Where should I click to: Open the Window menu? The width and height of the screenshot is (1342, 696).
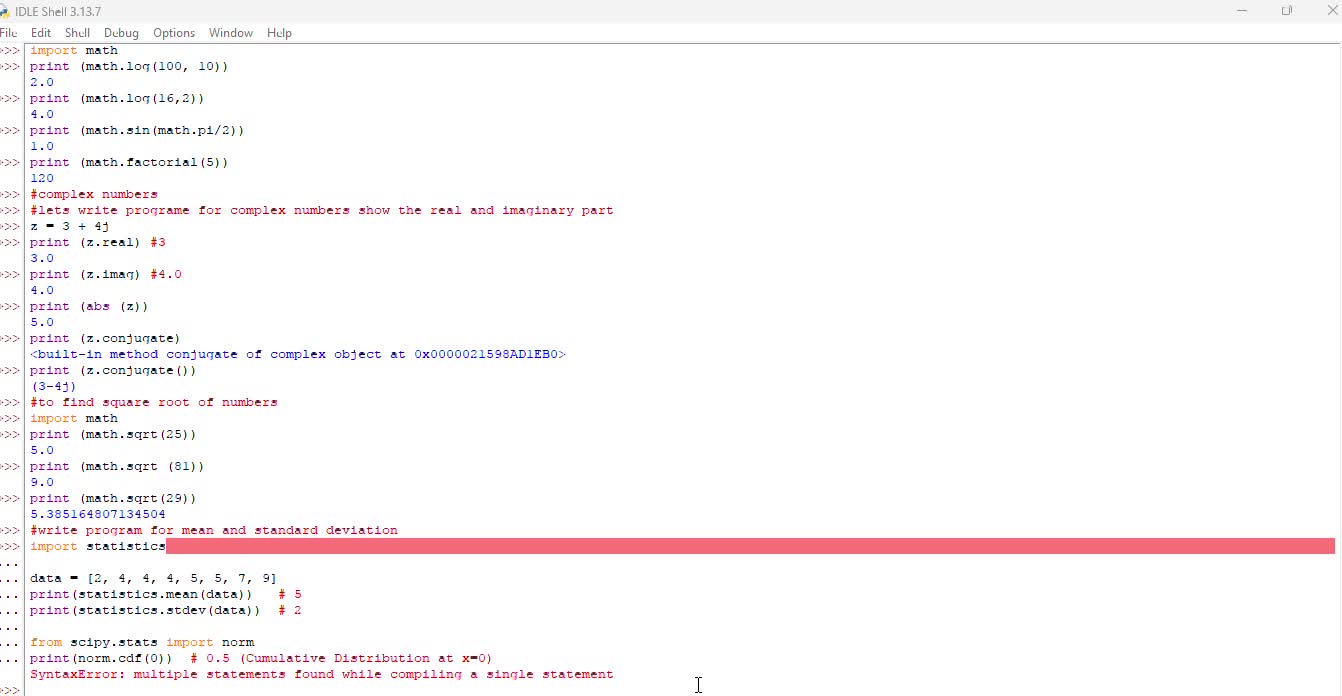231,33
